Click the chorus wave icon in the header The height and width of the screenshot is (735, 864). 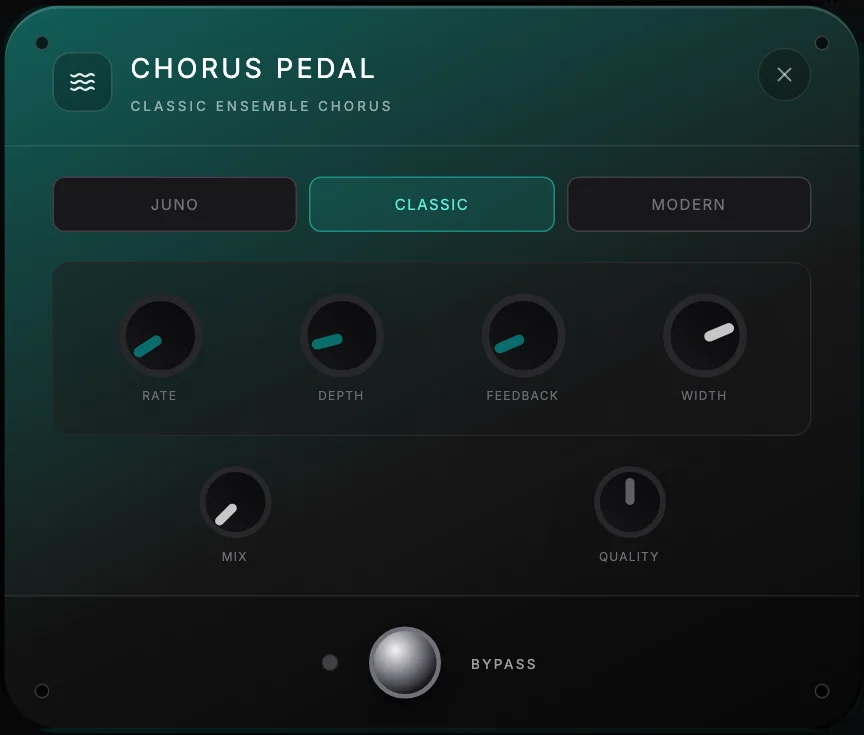[83, 82]
